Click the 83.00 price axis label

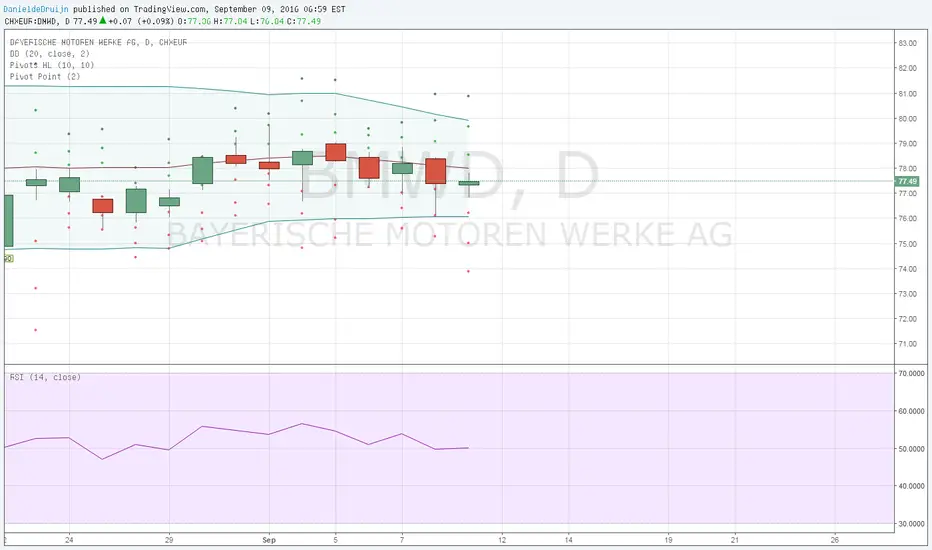coord(907,43)
